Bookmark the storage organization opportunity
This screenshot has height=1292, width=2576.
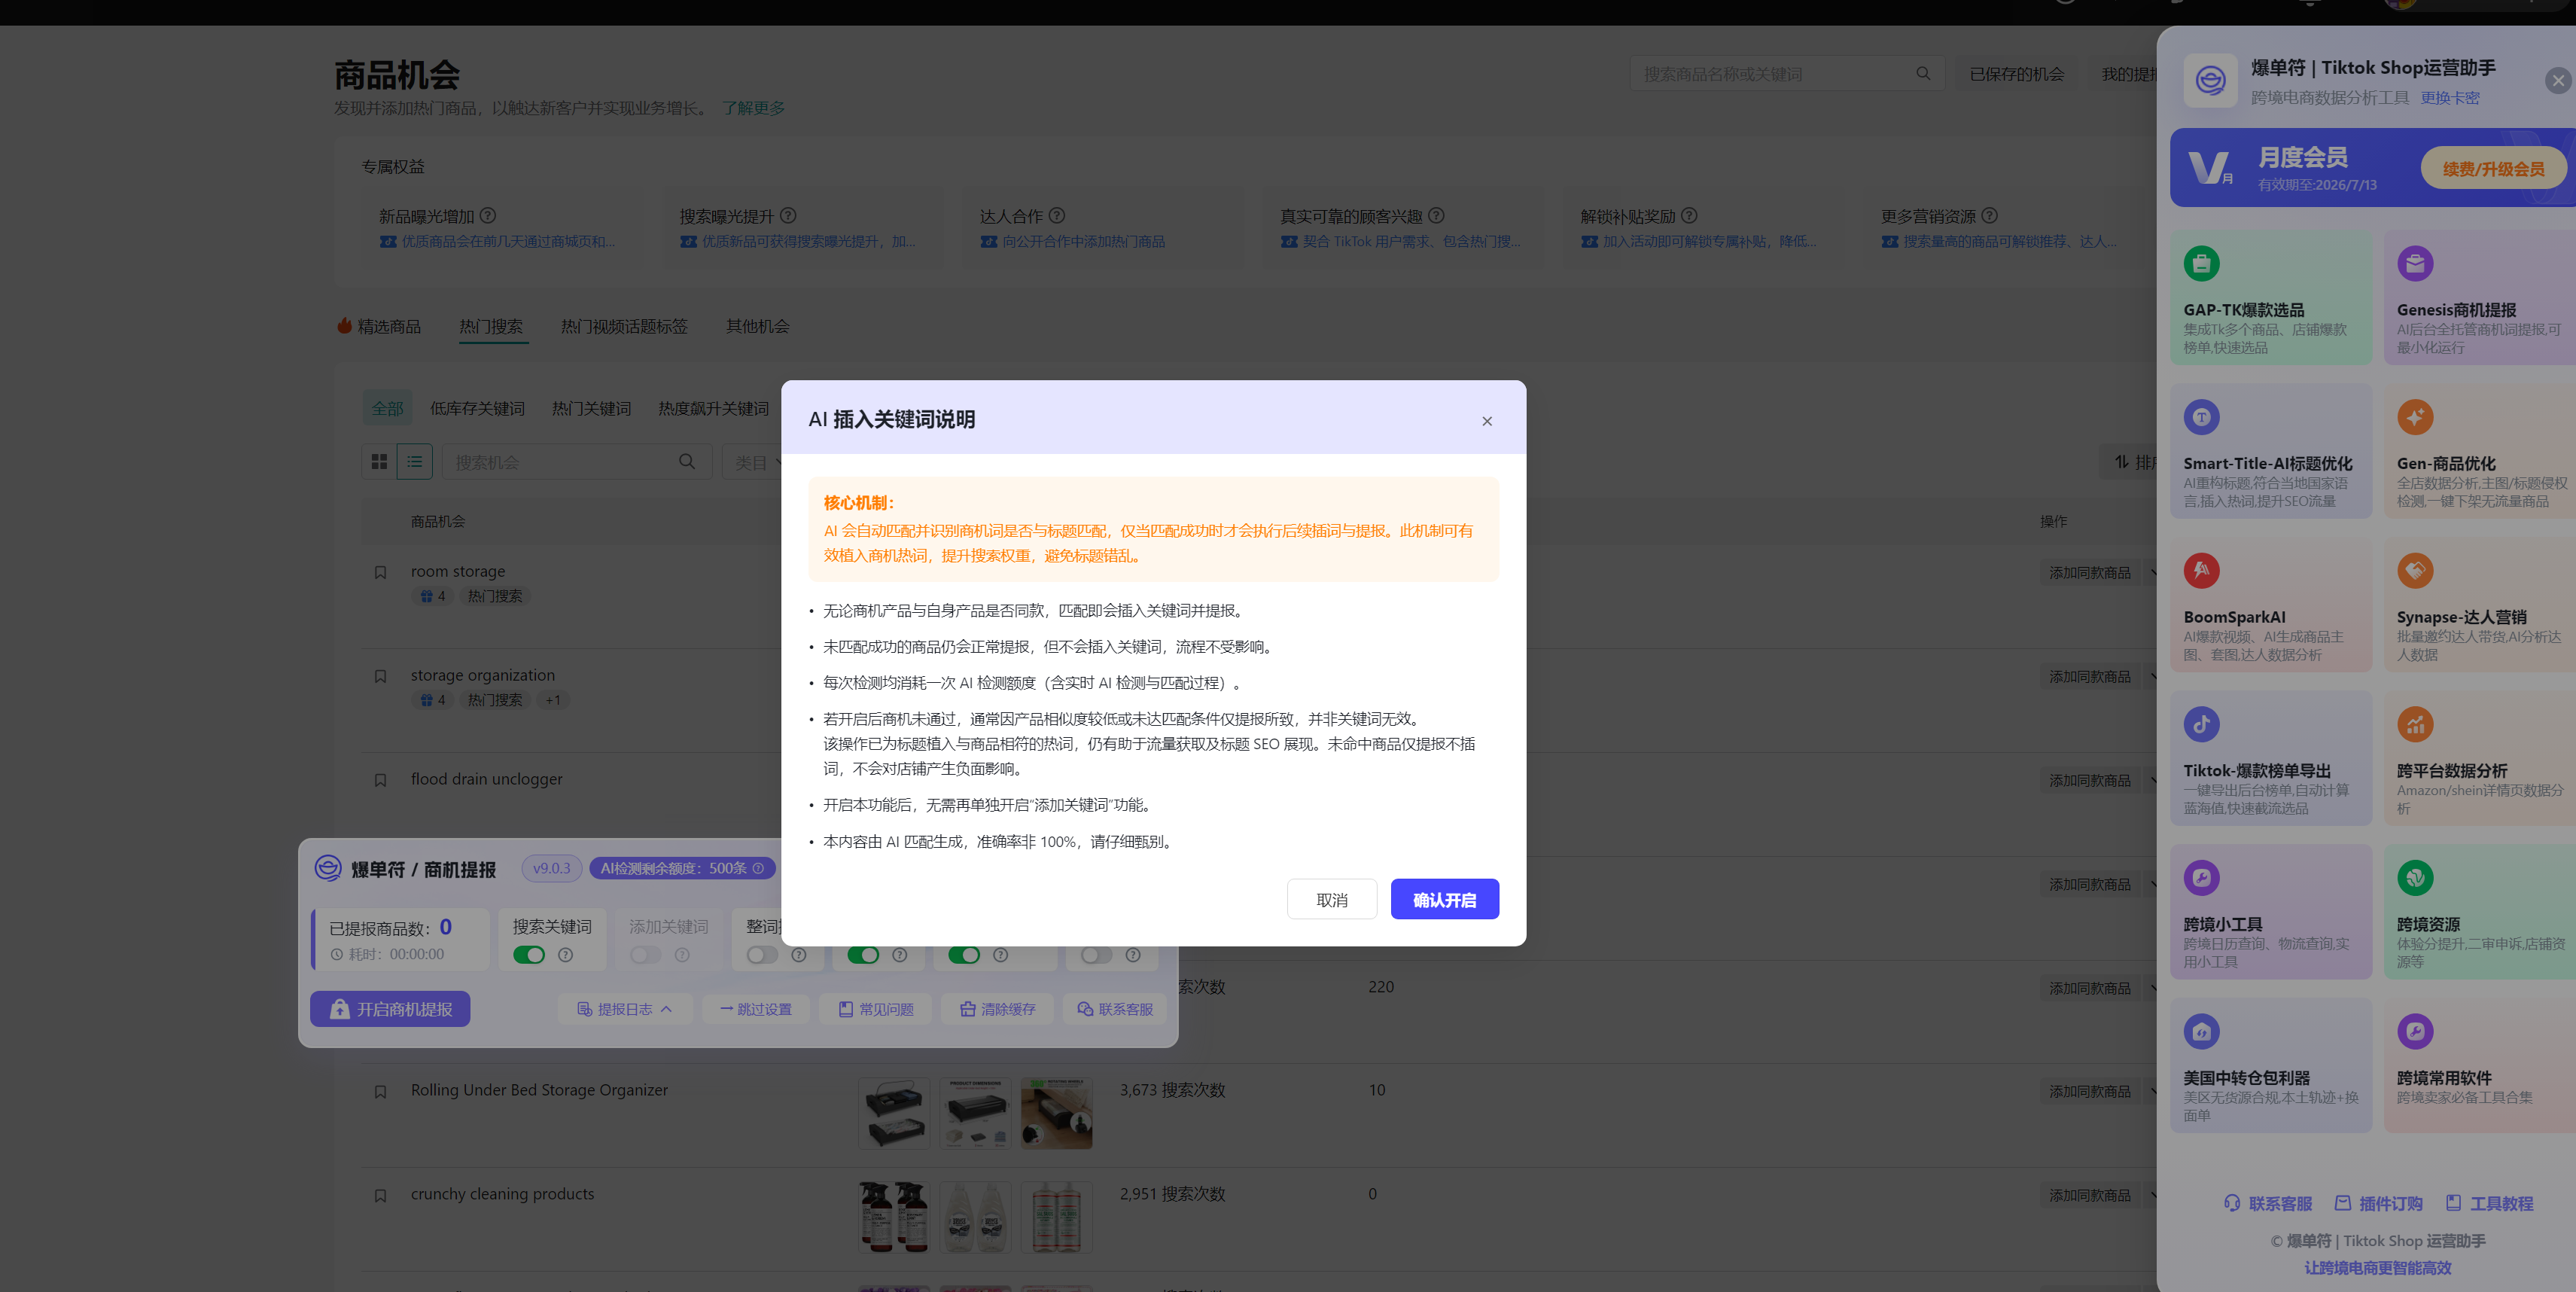point(380,677)
